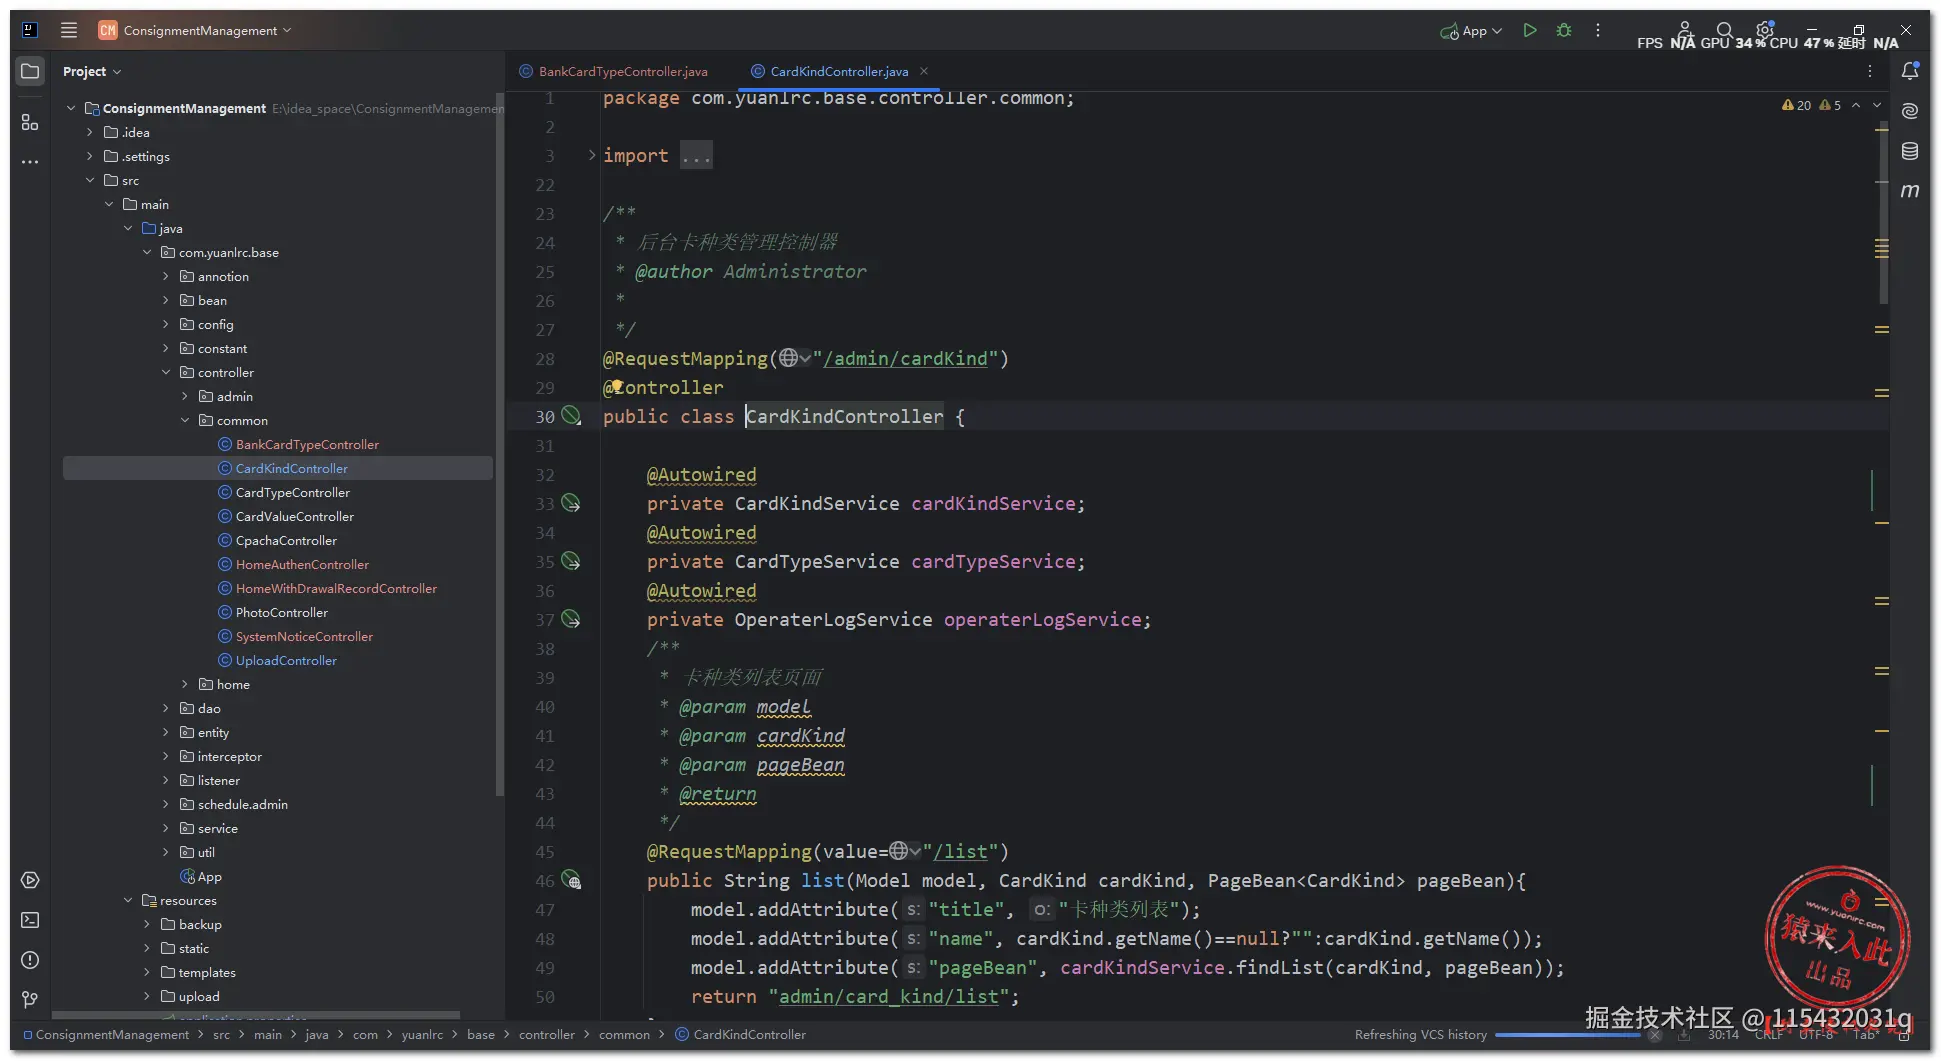Expand the .idea folder
Image resolution: width=1941 pixels, height=1061 pixels.
coord(90,132)
